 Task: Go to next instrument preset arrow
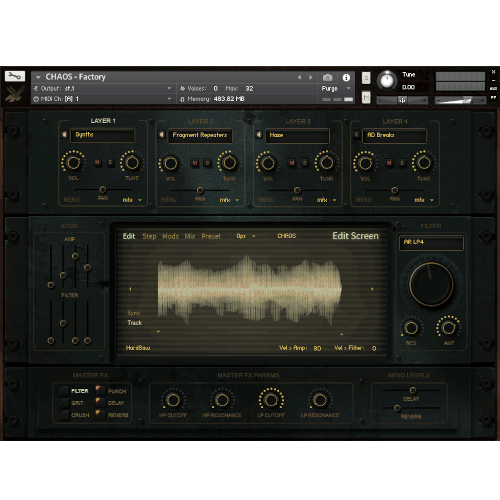point(311,77)
